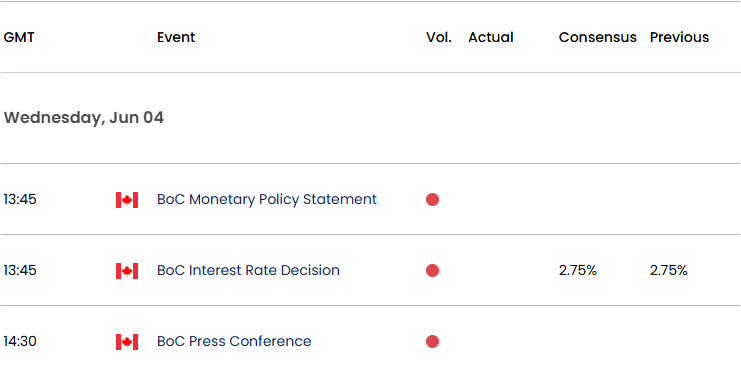
Task: Click the Previous column header
Action: (x=680, y=37)
